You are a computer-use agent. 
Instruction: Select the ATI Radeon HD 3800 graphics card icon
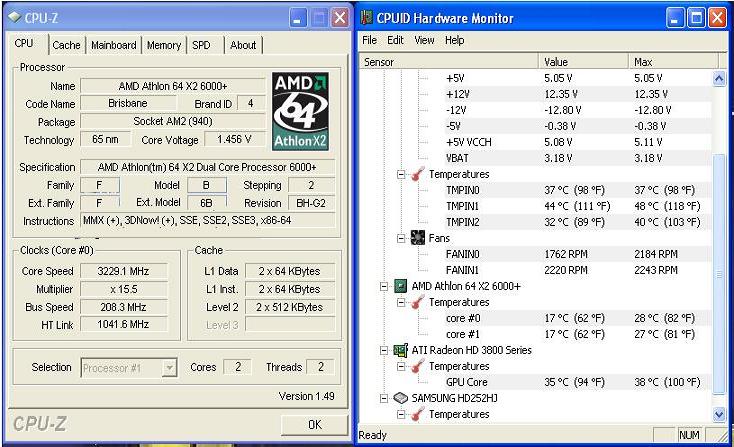click(401, 350)
